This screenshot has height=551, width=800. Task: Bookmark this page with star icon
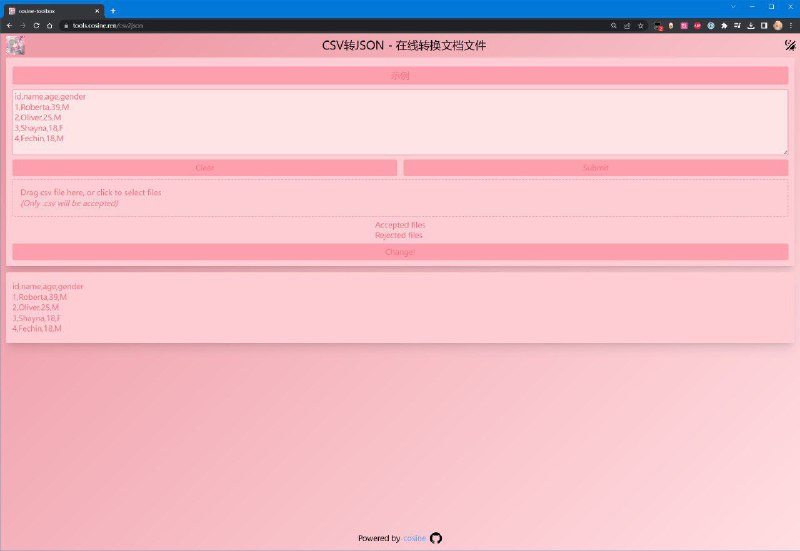(x=640, y=25)
